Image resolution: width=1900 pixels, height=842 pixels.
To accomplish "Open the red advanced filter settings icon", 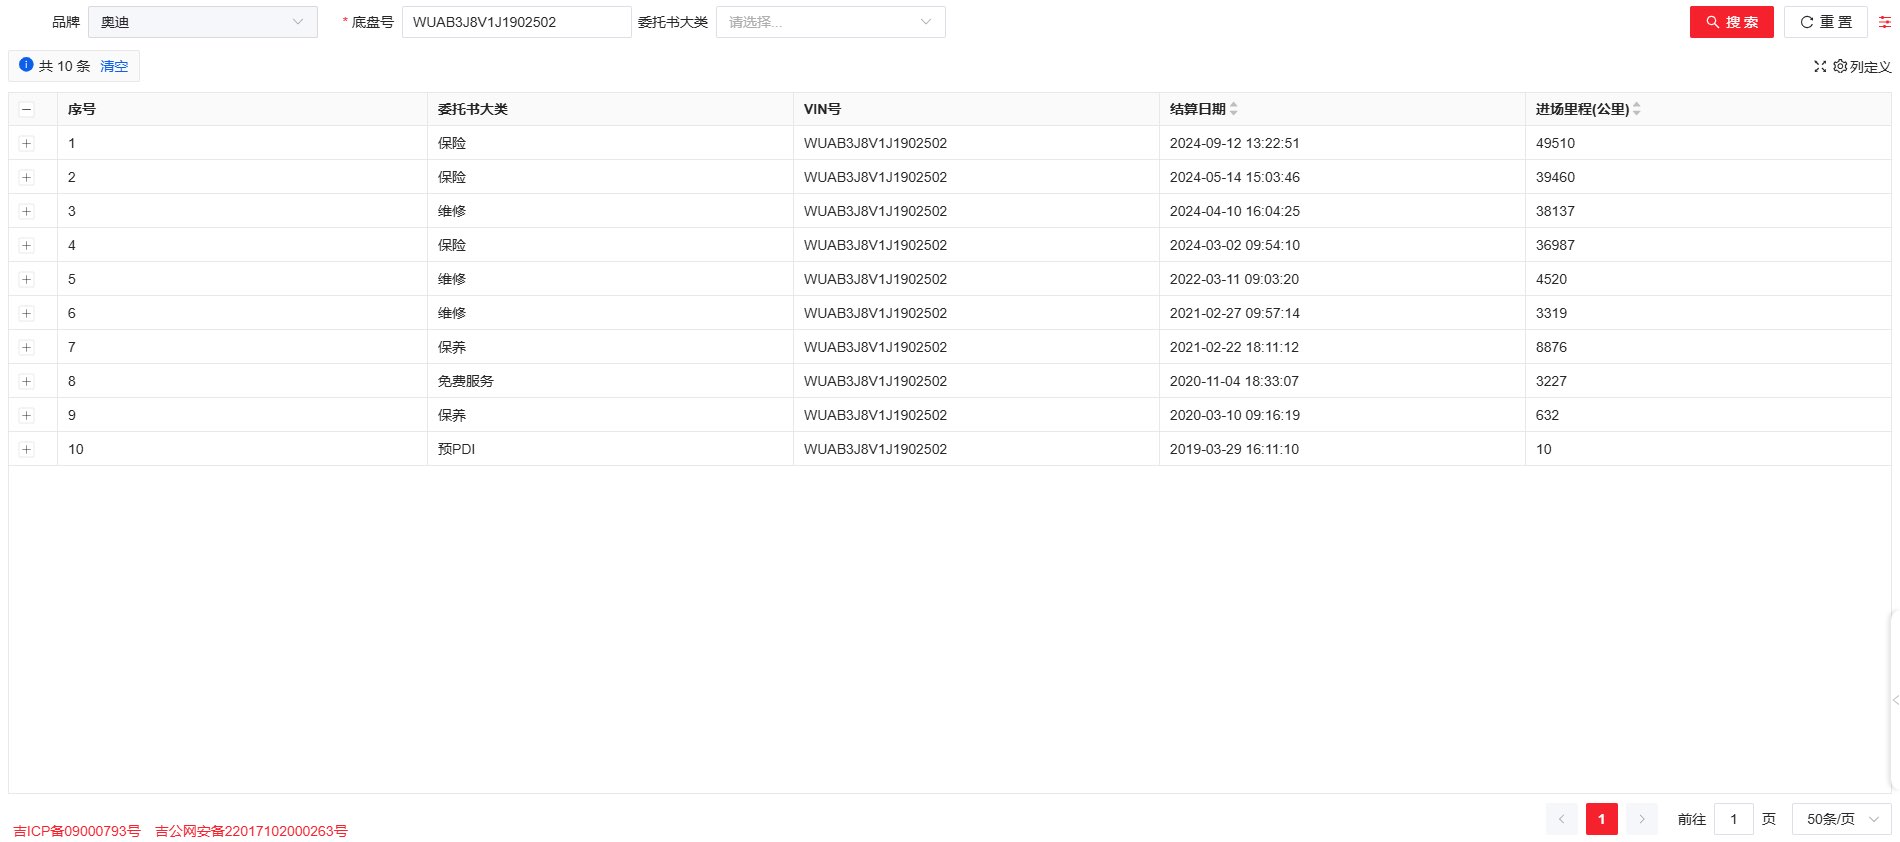I will pyautogui.click(x=1884, y=22).
